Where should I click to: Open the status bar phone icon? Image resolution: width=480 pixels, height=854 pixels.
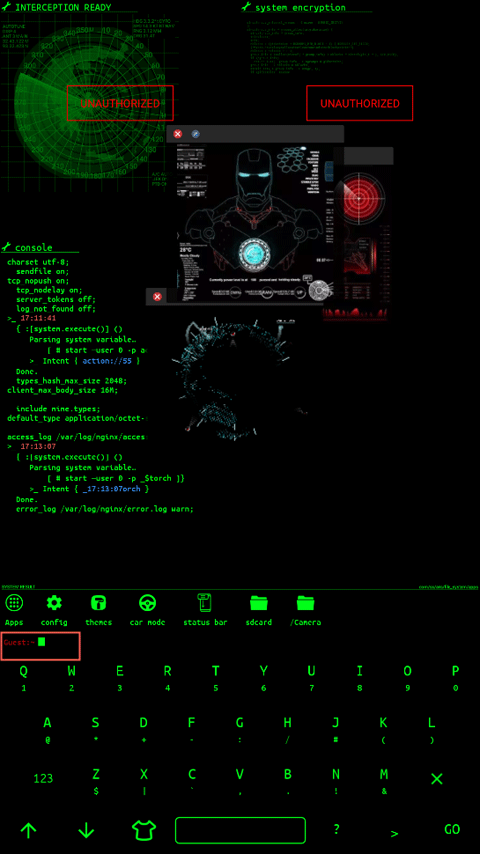(x=205, y=602)
